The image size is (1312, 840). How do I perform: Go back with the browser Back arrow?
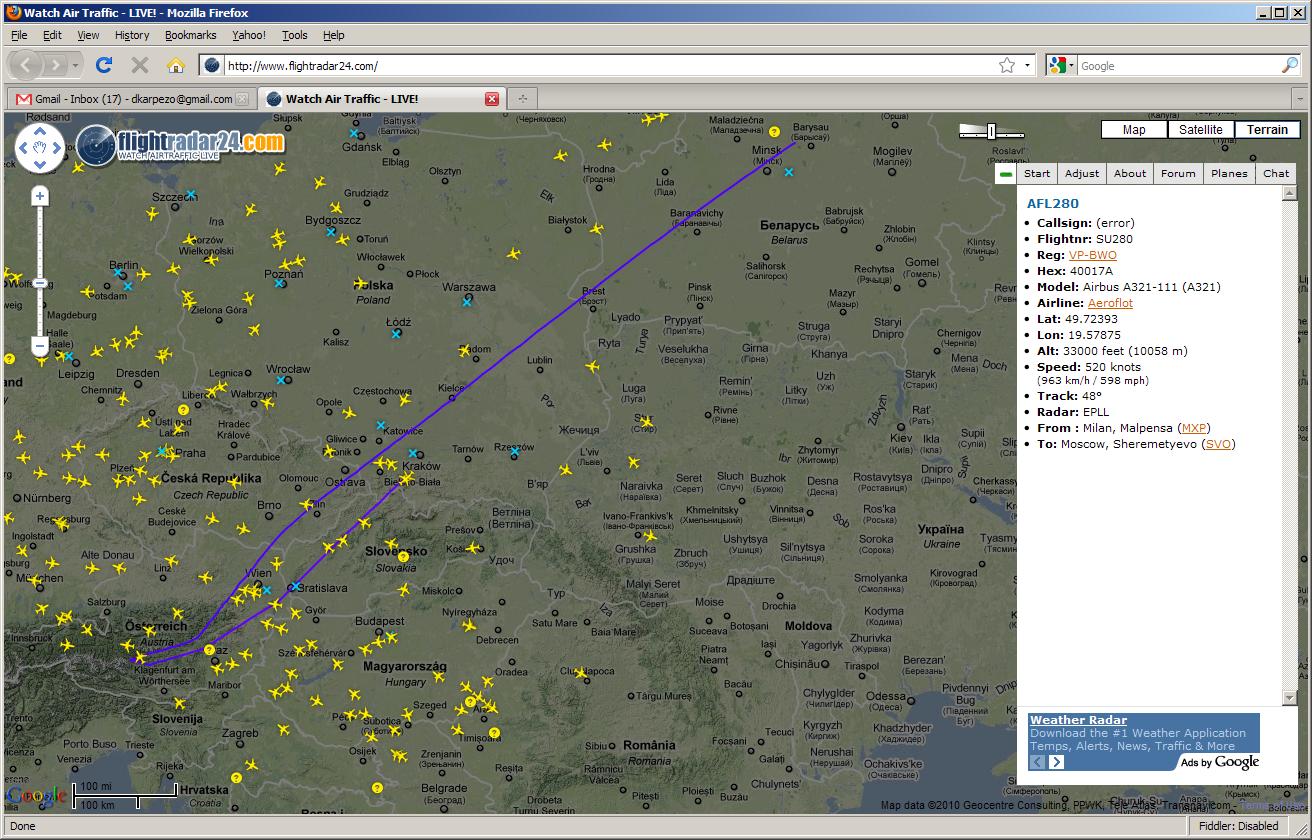(x=26, y=66)
